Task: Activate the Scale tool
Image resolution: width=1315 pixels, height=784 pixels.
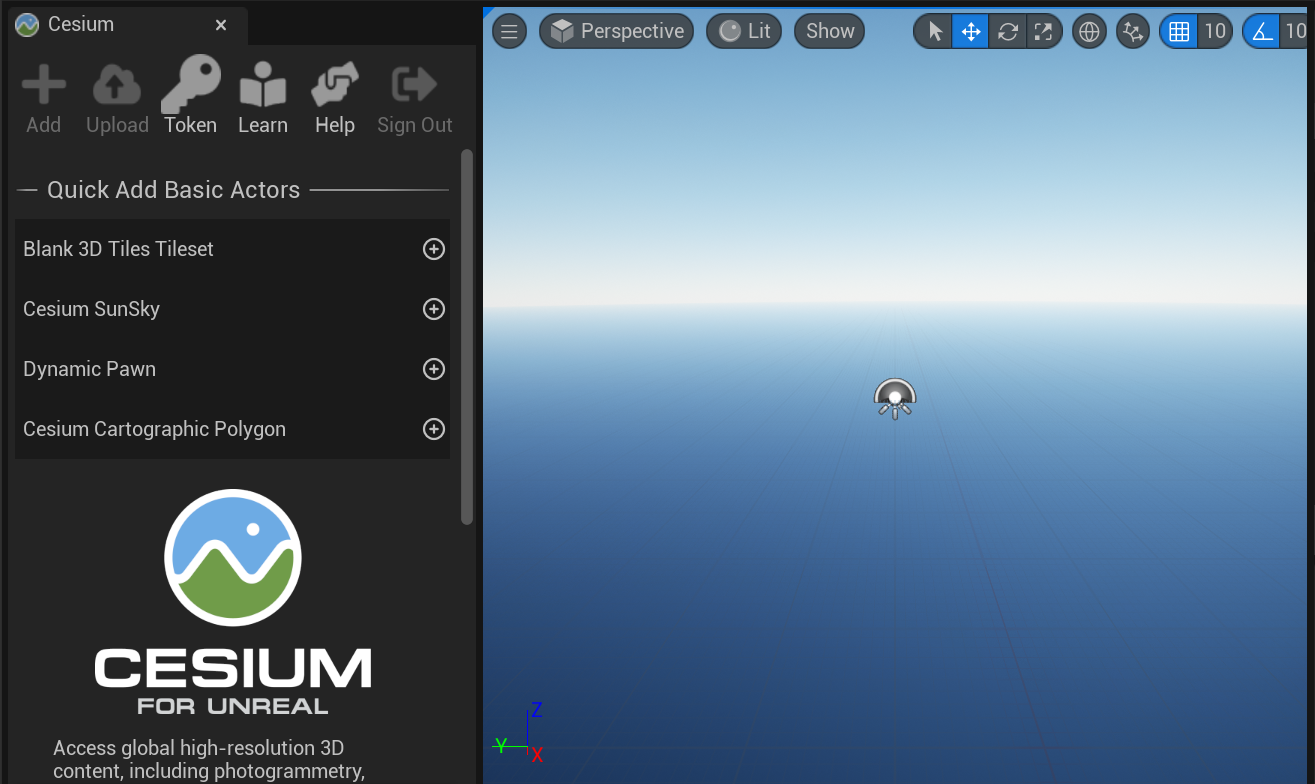Action: pyautogui.click(x=1043, y=31)
